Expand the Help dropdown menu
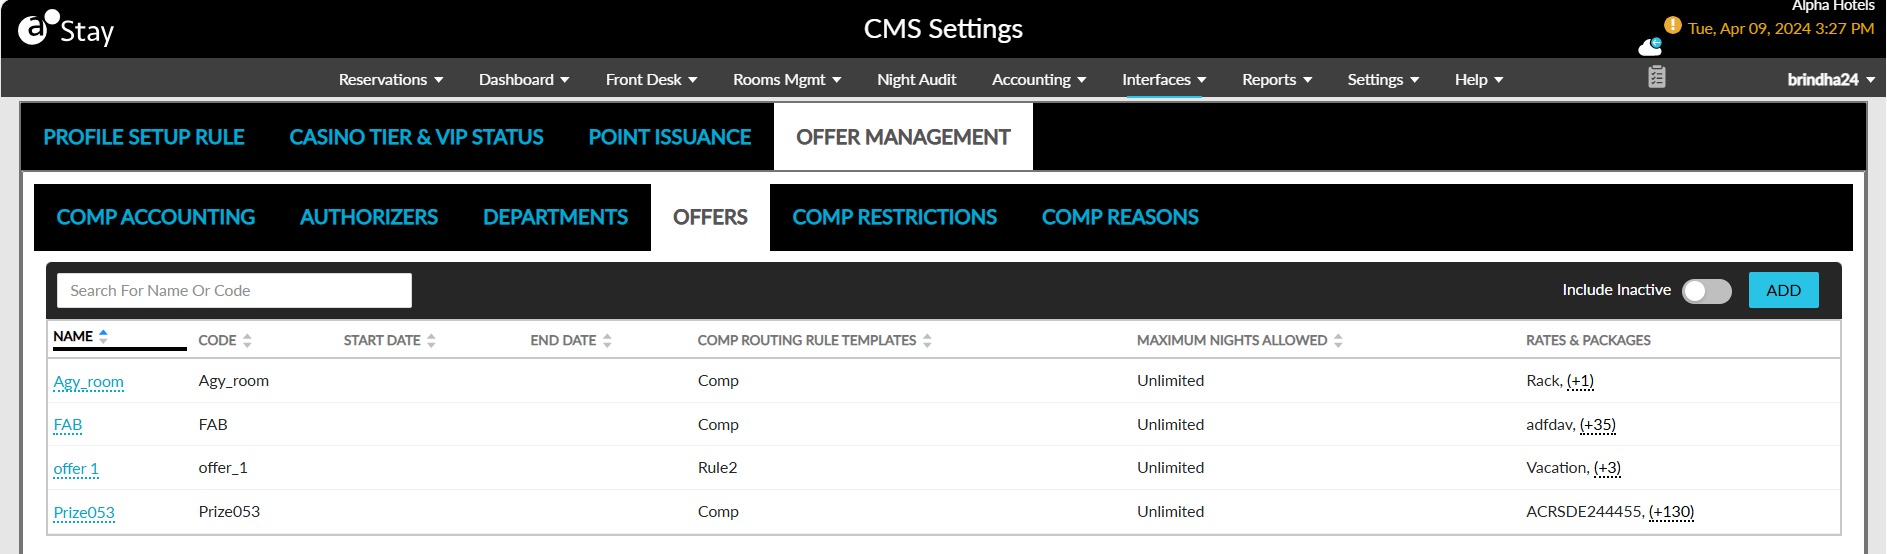 click(1479, 80)
